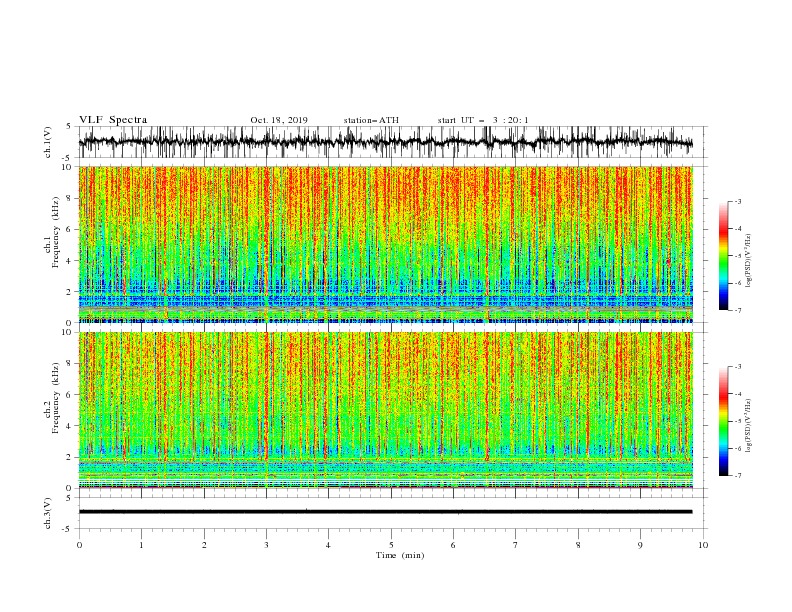Click the "-5" tick on ch.3(V) axis
The image size is (792, 612).
67,529
